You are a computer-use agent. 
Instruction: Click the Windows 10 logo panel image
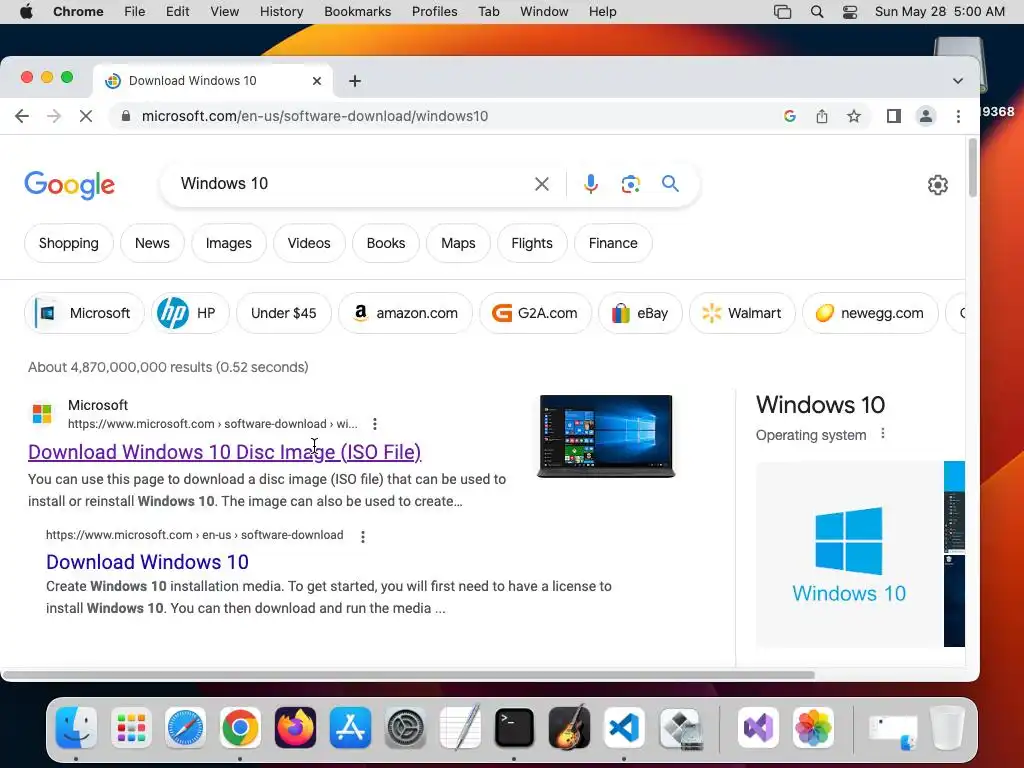point(849,554)
